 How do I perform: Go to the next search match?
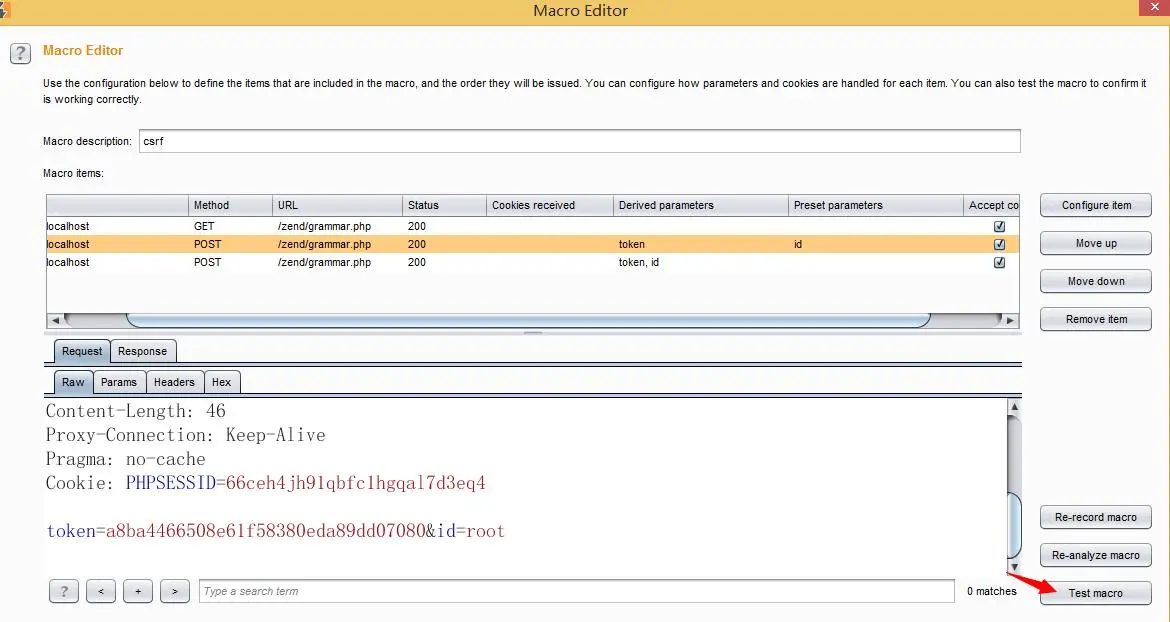(x=175, y=591)
